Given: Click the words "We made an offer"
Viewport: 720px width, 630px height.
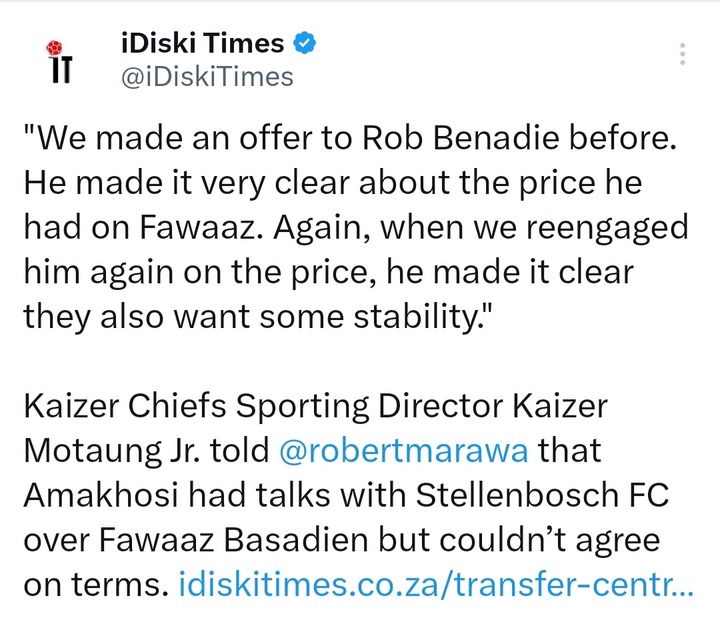Looking at the screenshot, I should point(166,143).
